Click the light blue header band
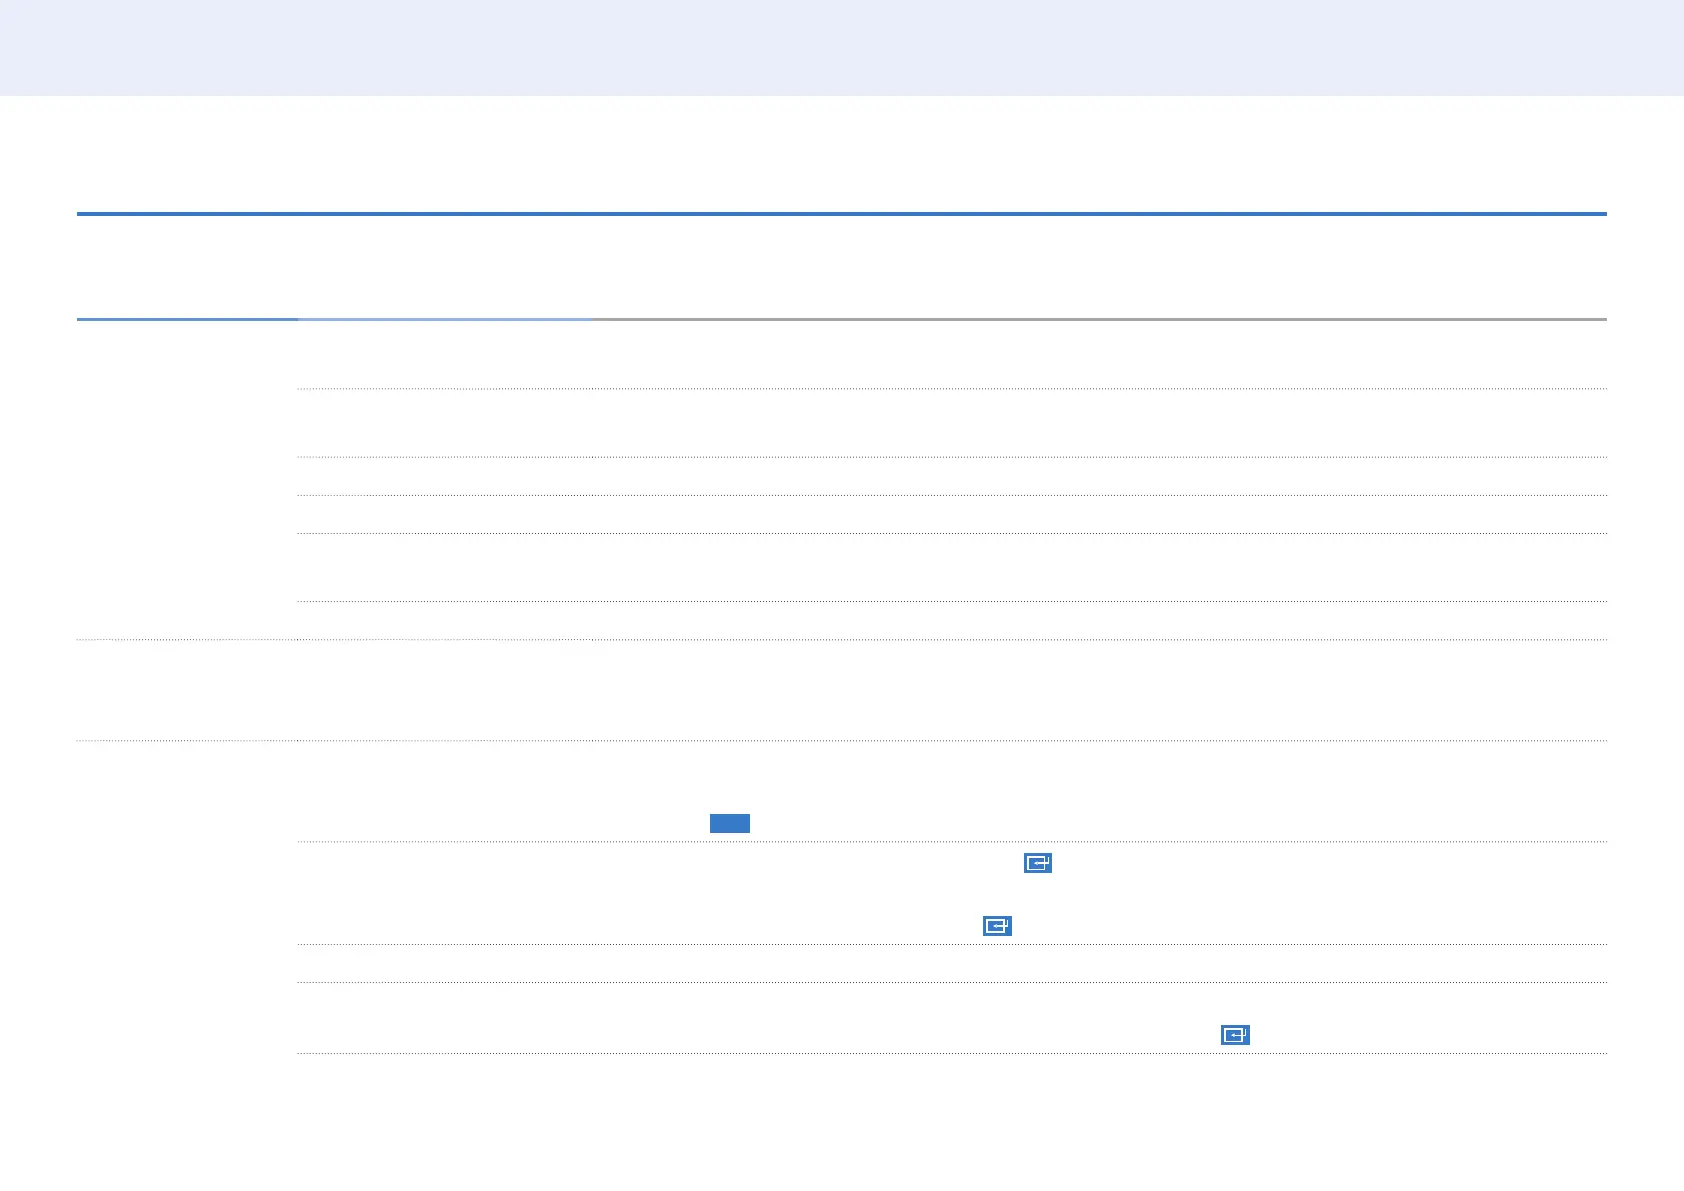 coord(842,47)
